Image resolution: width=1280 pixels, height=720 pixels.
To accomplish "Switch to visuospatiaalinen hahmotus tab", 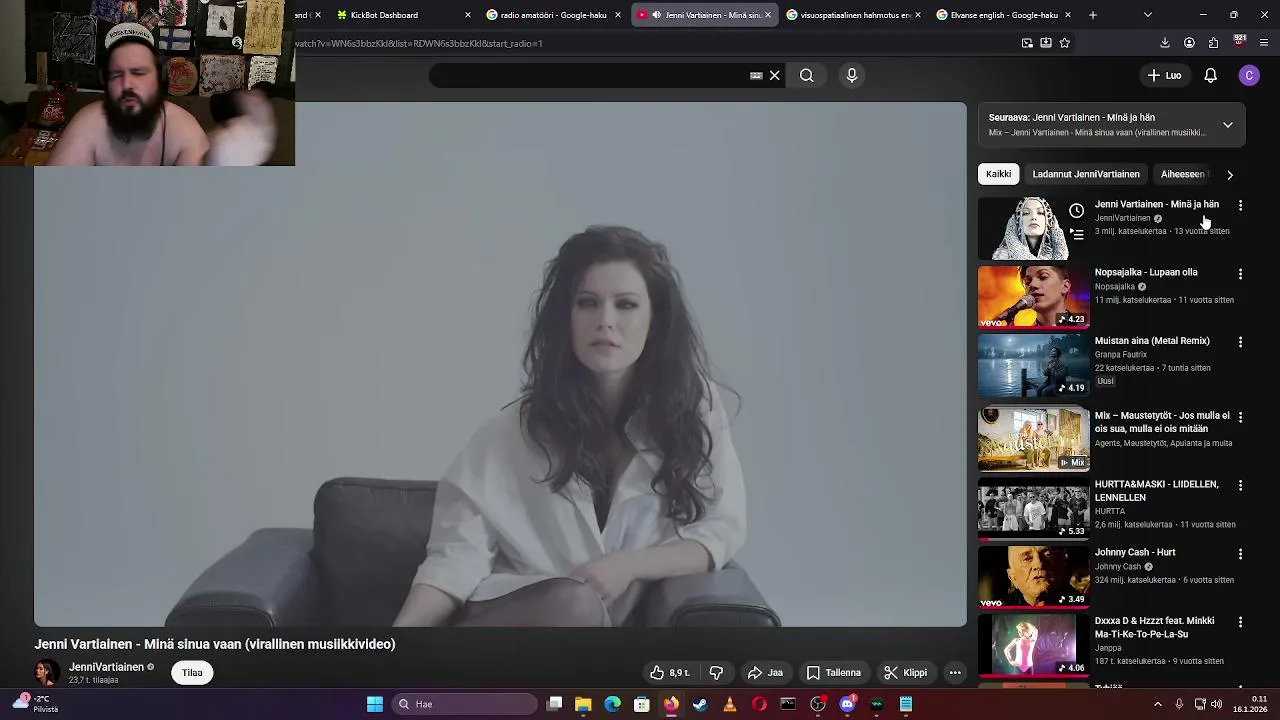I will pyautogui.click(x=853, y=15).
